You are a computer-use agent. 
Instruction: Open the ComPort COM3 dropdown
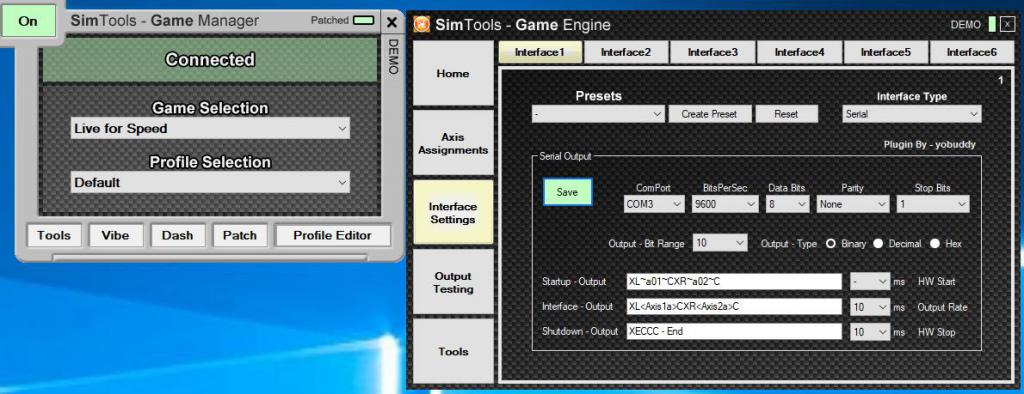click(x=654, y=205)
